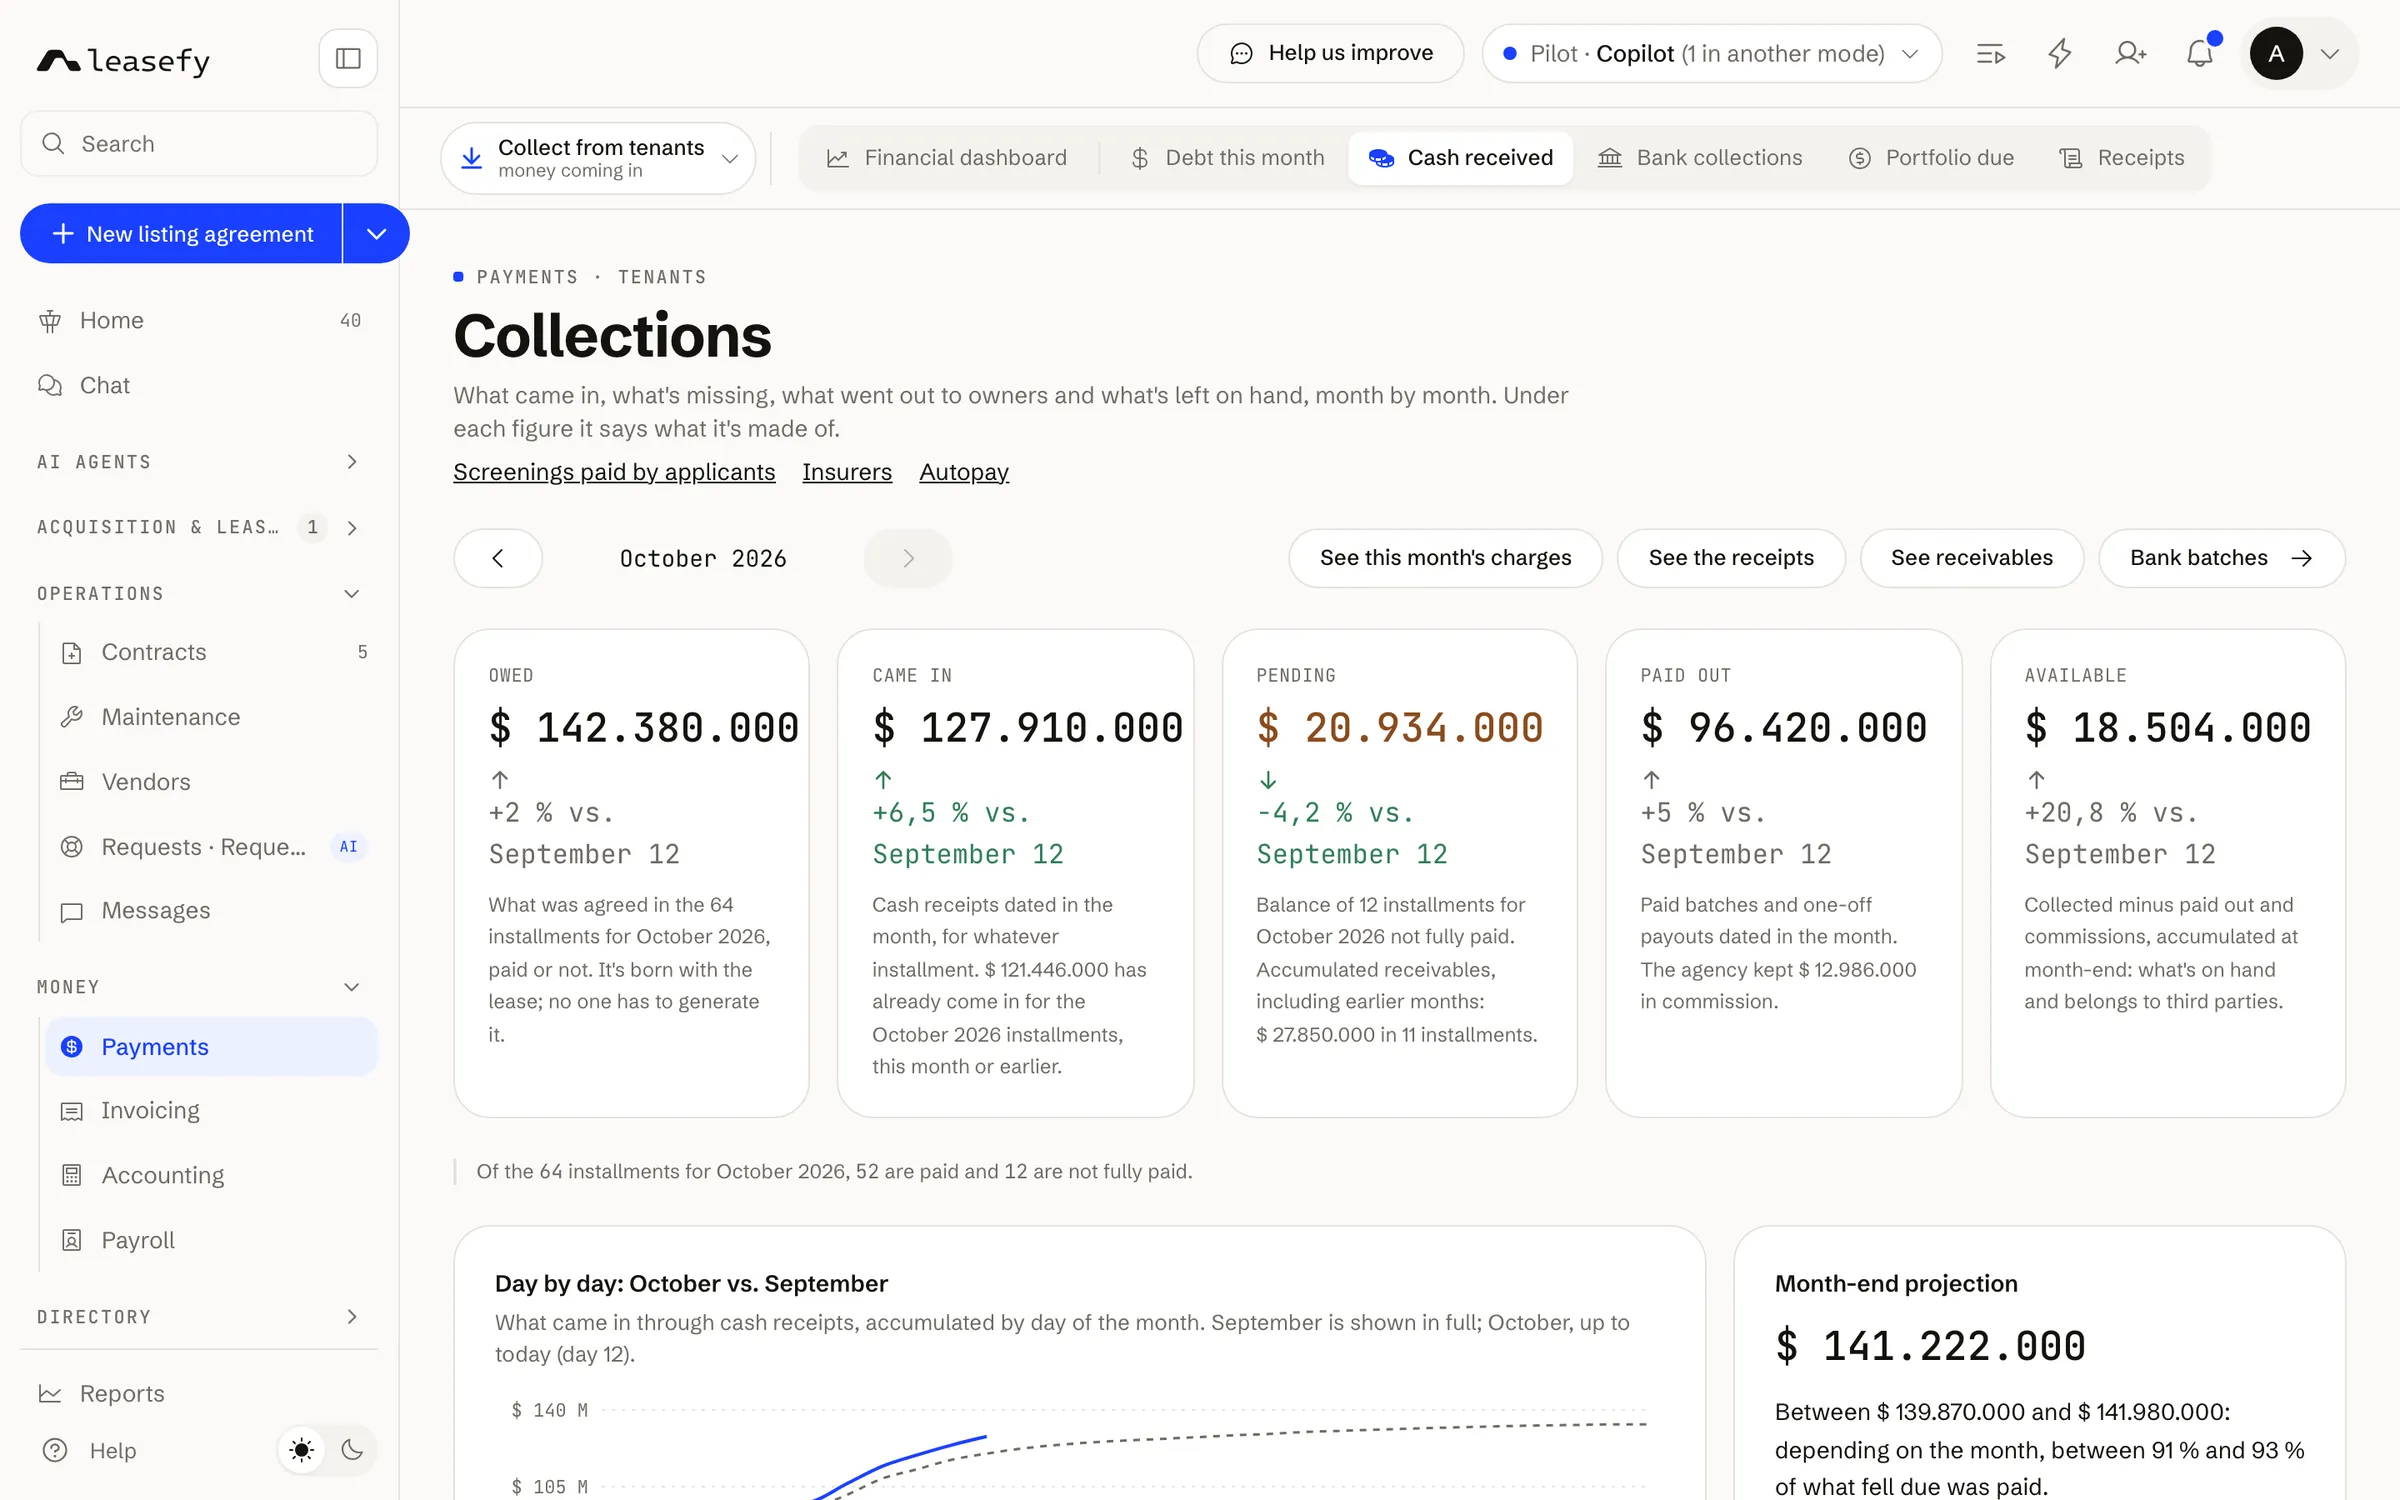Image resolution: width=2400 pixels, height=1500 pixels.
Task: Click New listing agreement button
Action: click(182, 234)
